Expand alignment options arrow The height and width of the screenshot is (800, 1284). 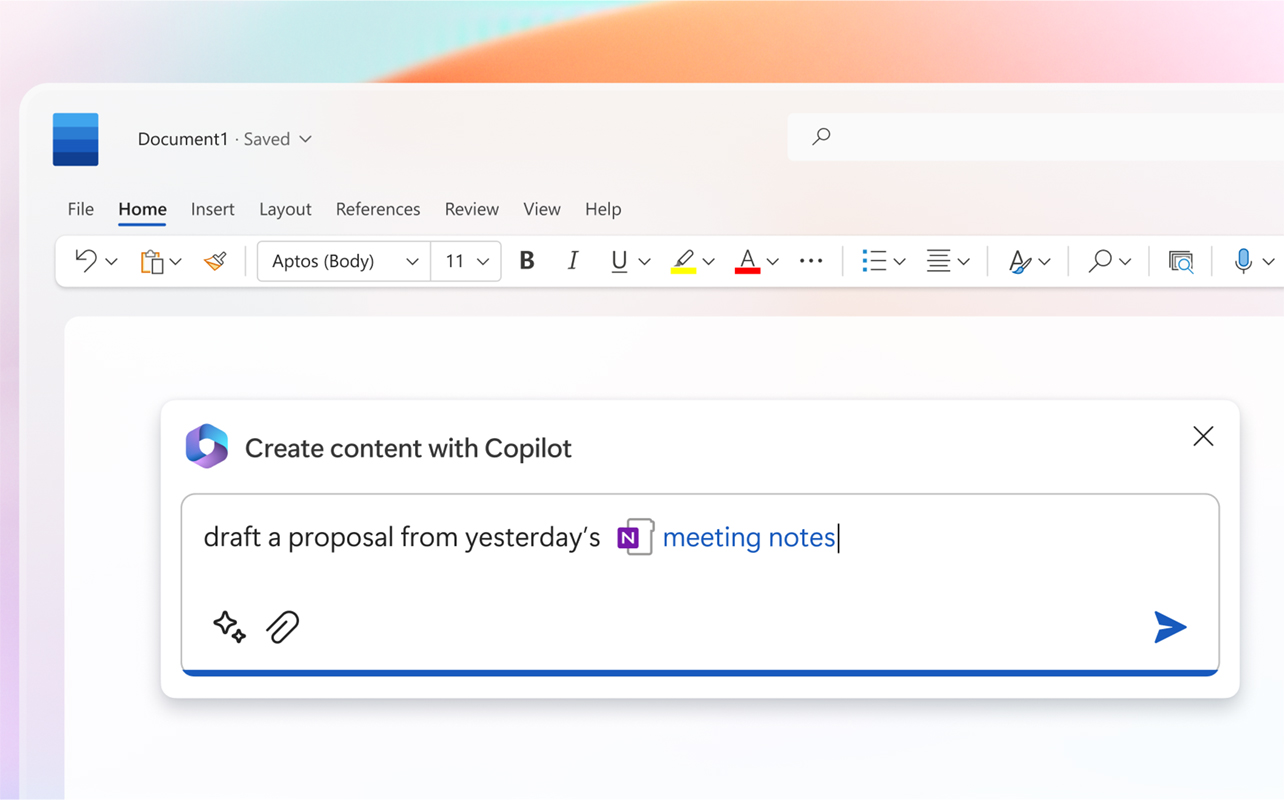pos(963,262)
